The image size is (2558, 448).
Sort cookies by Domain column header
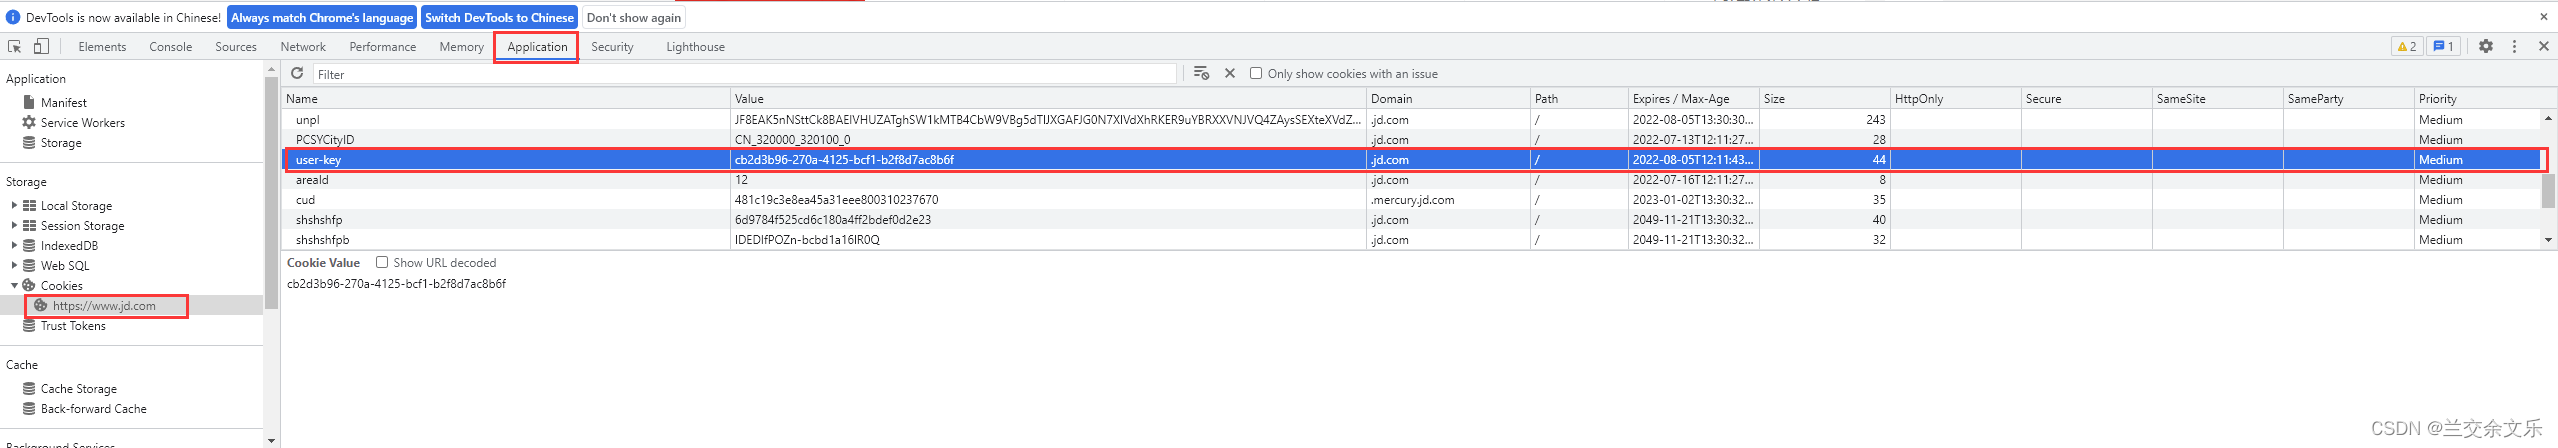(1448, 98)
